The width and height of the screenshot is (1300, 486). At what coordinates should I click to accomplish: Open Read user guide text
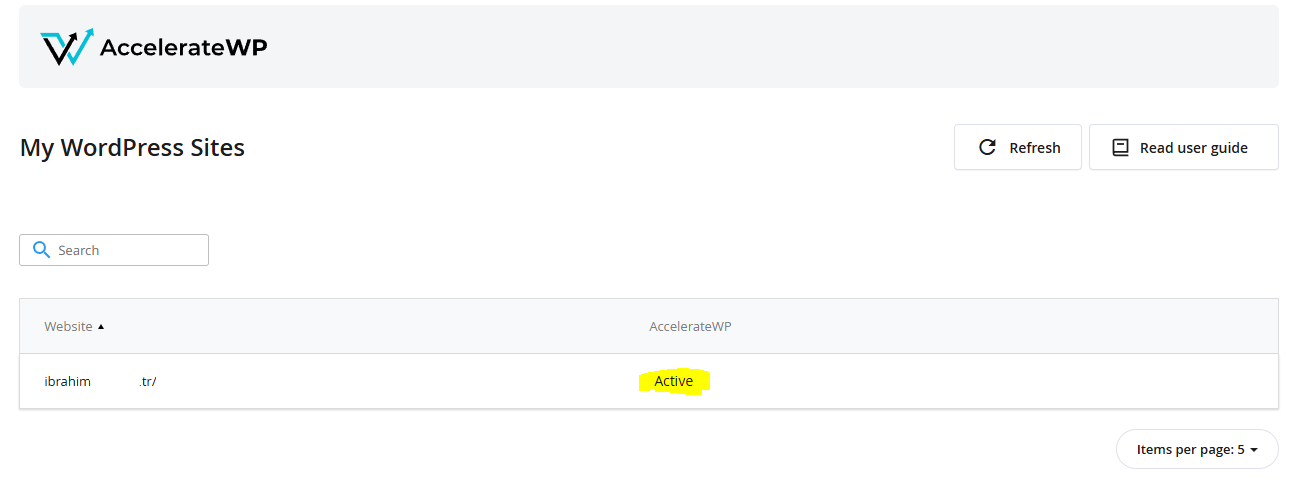pos(1193,148)
